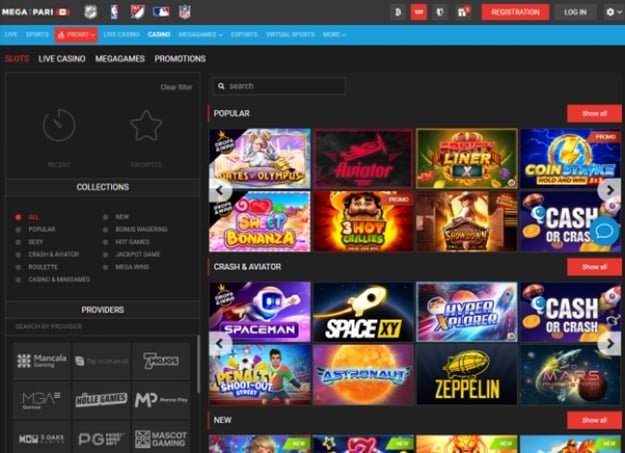Open VIRTUAL SPORTS in navigation bar
This screenshot has height=453, width=625.
click(290, 35)
